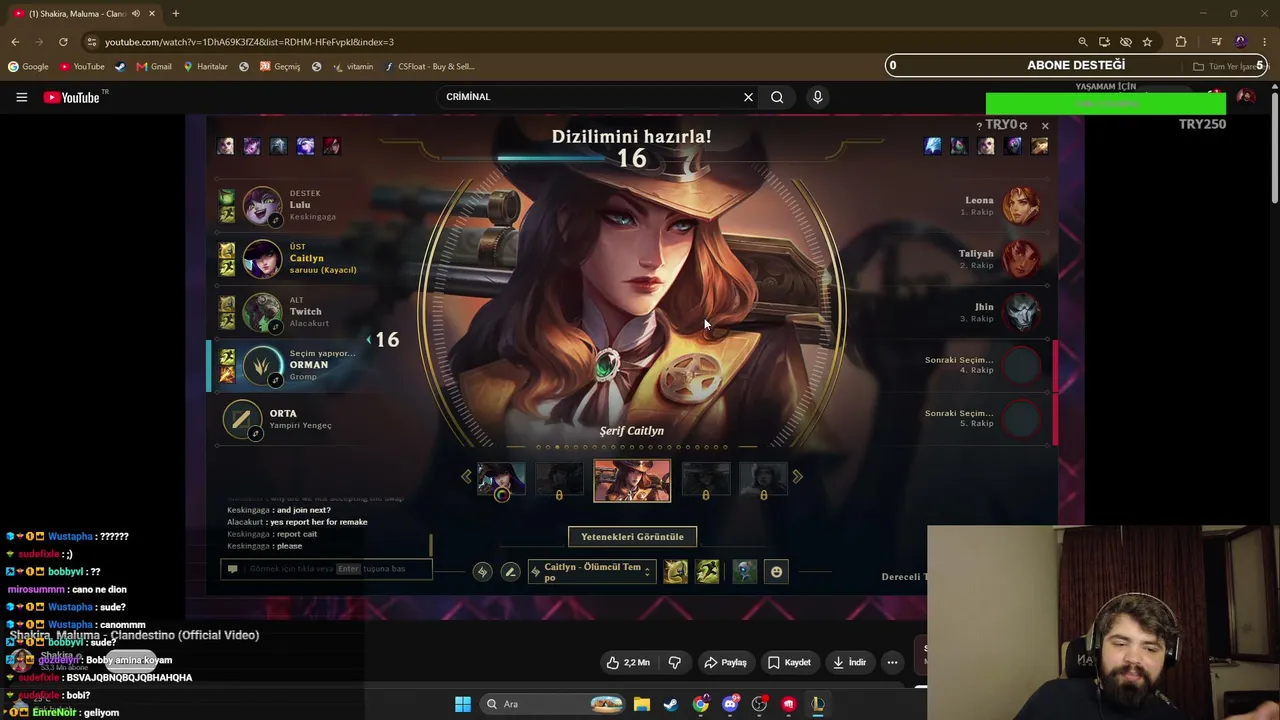1280x720 pixels.
Task: Select the default Caitlyn skin thumbnail
Action: coord(501,481)
